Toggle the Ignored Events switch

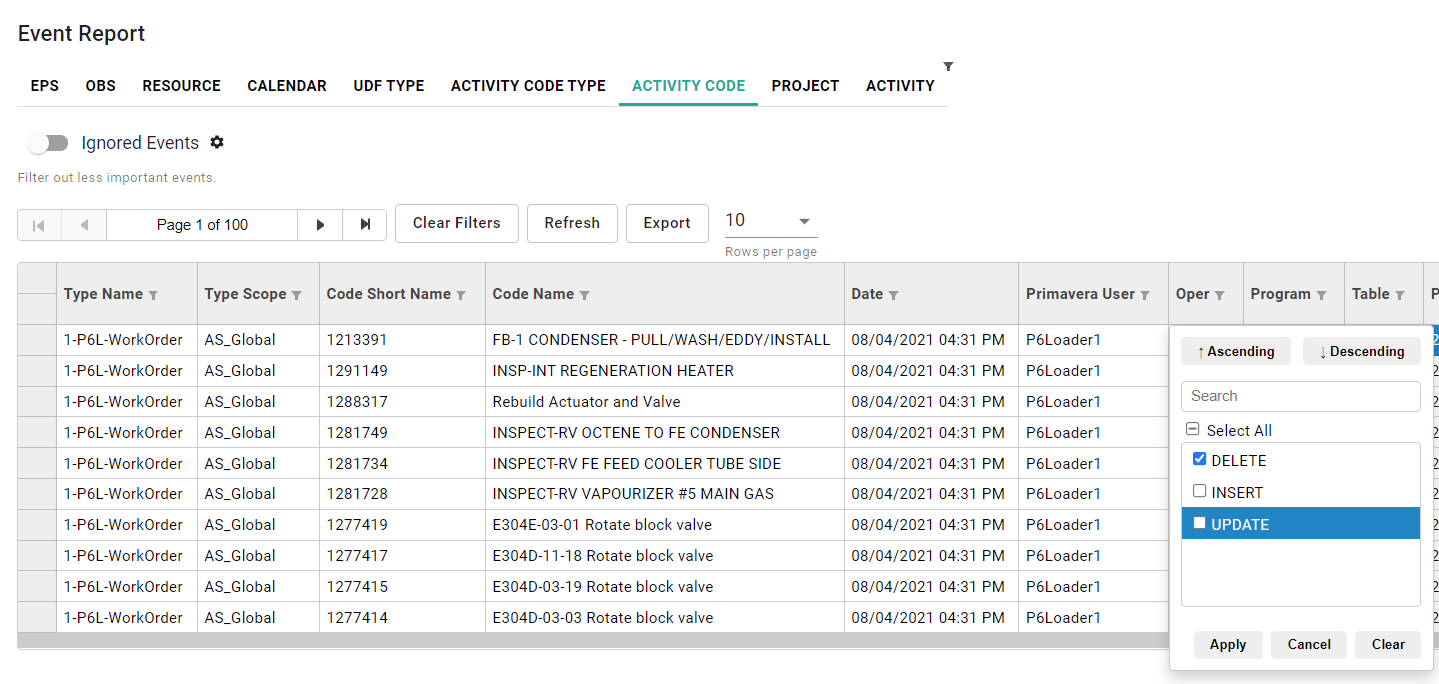coord(48,143)
